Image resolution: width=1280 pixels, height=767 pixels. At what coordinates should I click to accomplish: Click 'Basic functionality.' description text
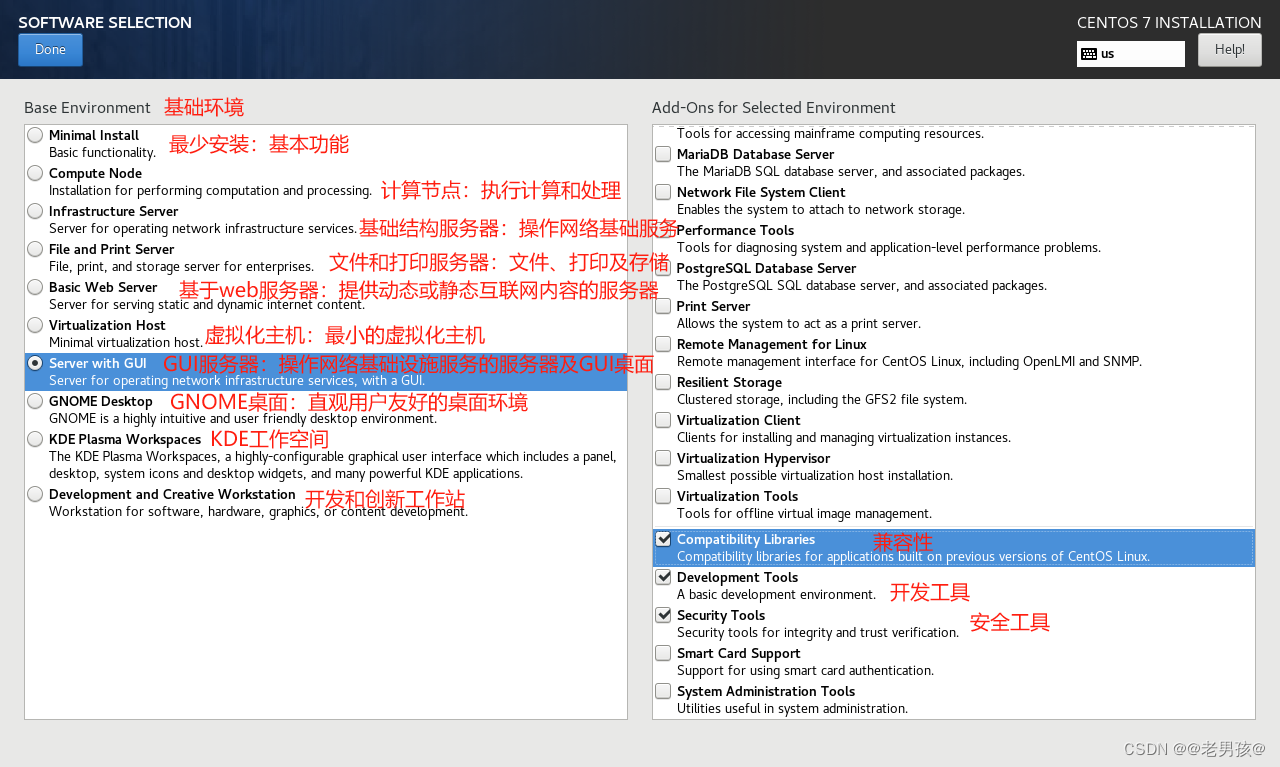(102, 153)
